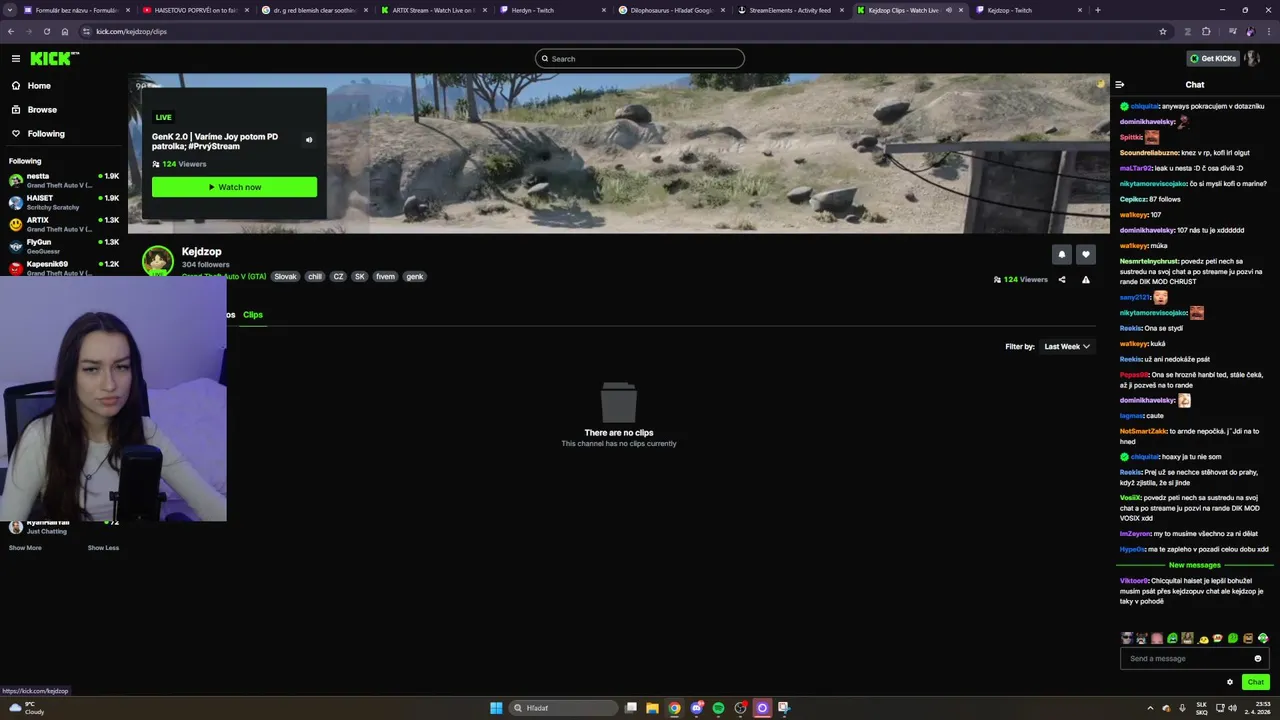The width and height of the screenshot is (1280, 720).
Task: Select the genk tag
Action: (415, 277)
